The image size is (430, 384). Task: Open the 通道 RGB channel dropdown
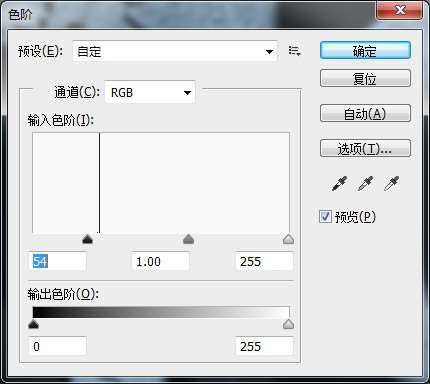[x=150, y=92]
